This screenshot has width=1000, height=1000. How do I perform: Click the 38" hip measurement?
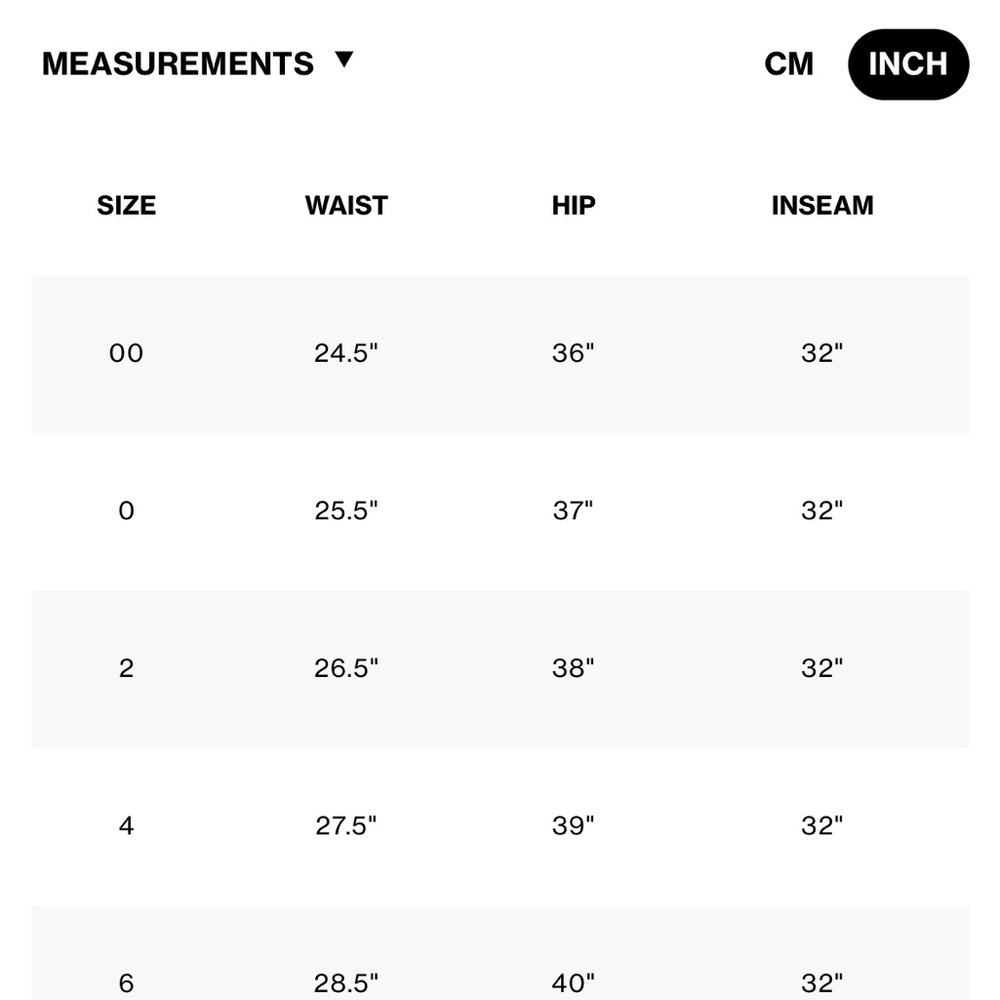click(573, 668)
